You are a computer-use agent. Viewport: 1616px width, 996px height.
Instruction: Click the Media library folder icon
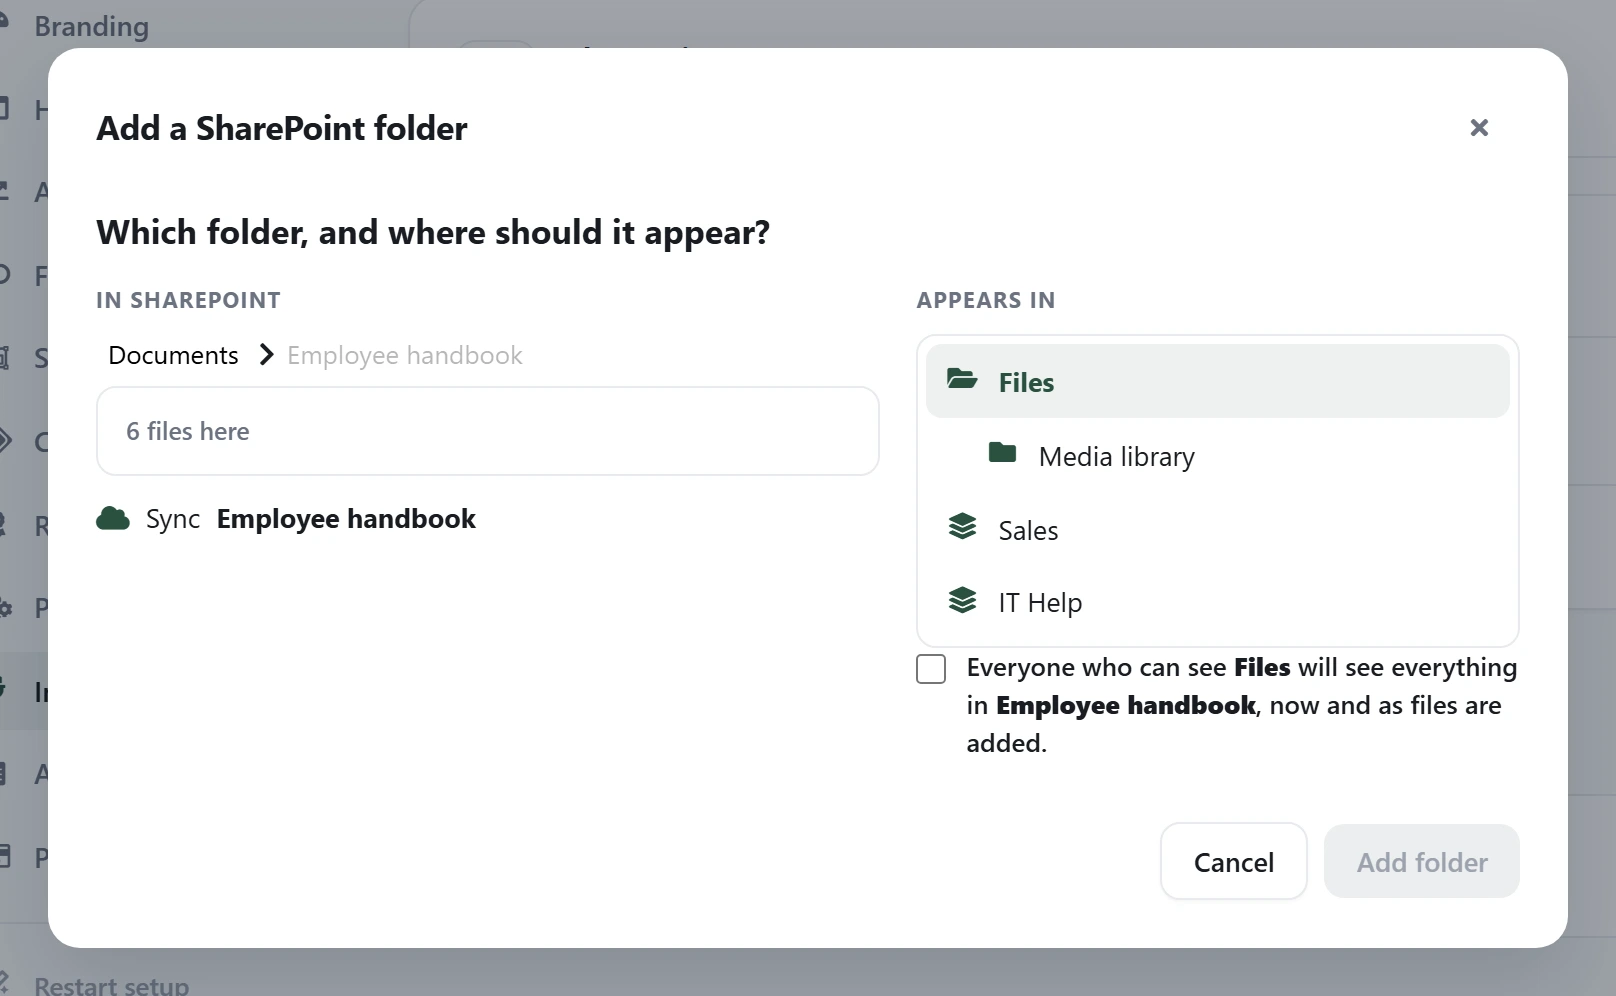point(1002,453)
